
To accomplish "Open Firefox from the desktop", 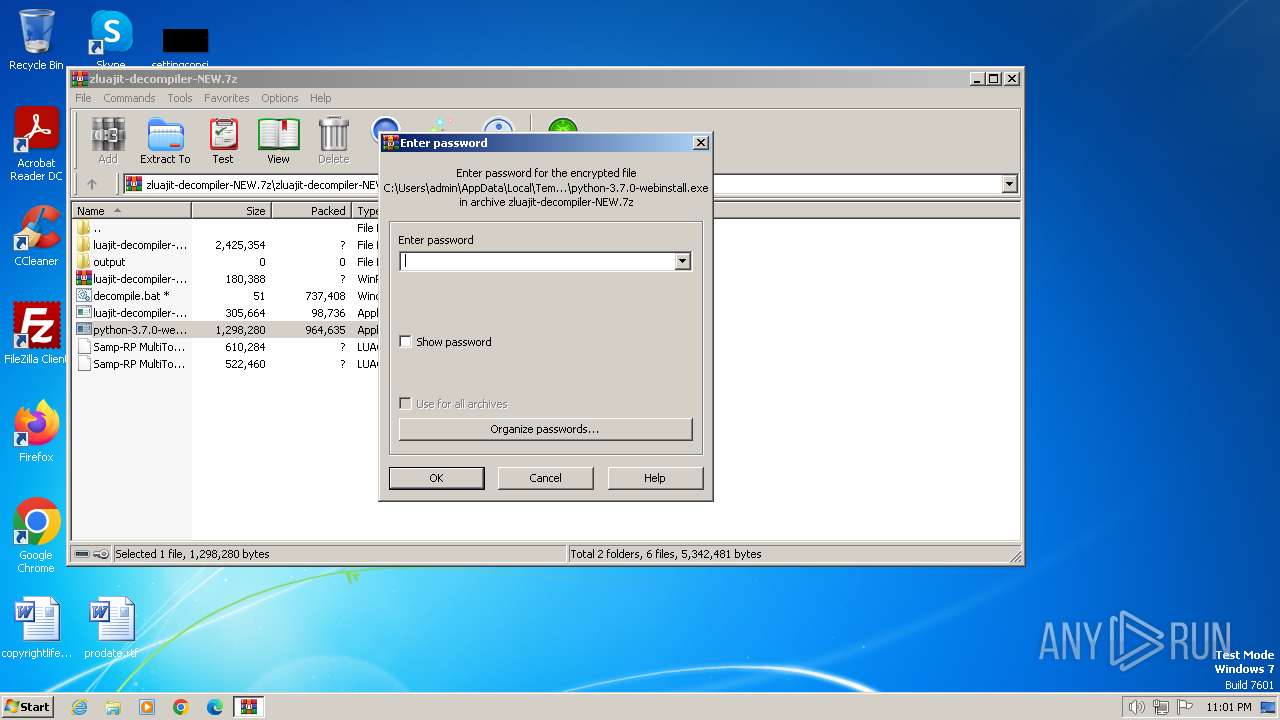I will pyautogui.click(x=36, y=431).
